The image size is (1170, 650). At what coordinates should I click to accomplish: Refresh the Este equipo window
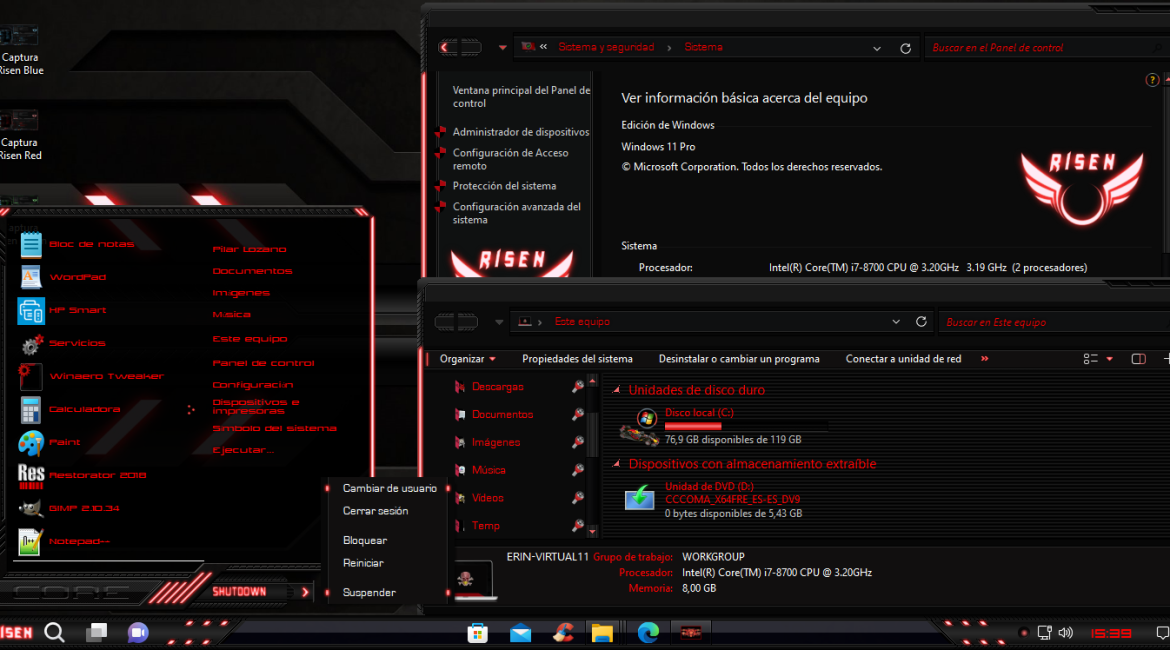point(921,322)
